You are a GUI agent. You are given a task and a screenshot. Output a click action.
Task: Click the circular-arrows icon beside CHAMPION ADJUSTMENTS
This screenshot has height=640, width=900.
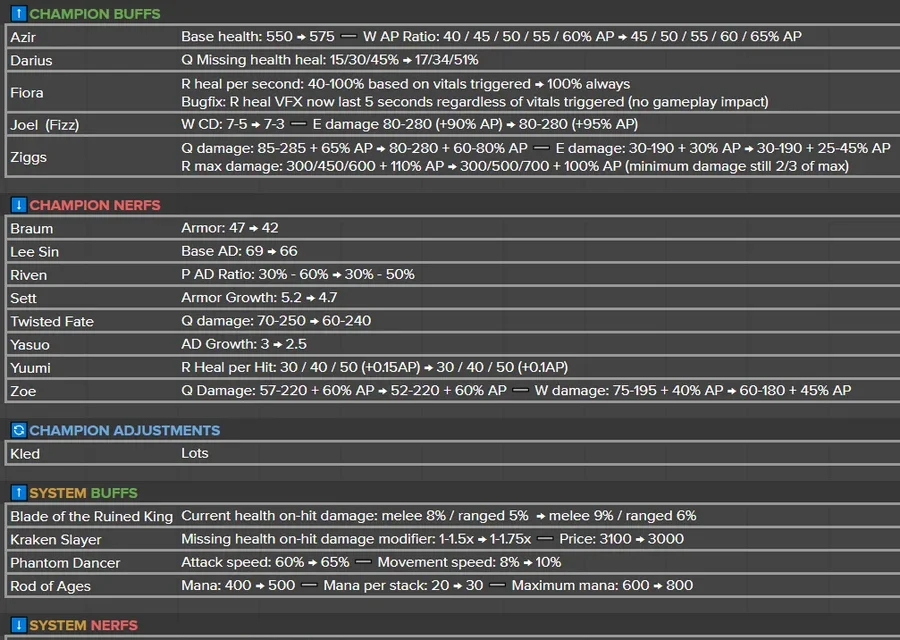coord(21,431)
